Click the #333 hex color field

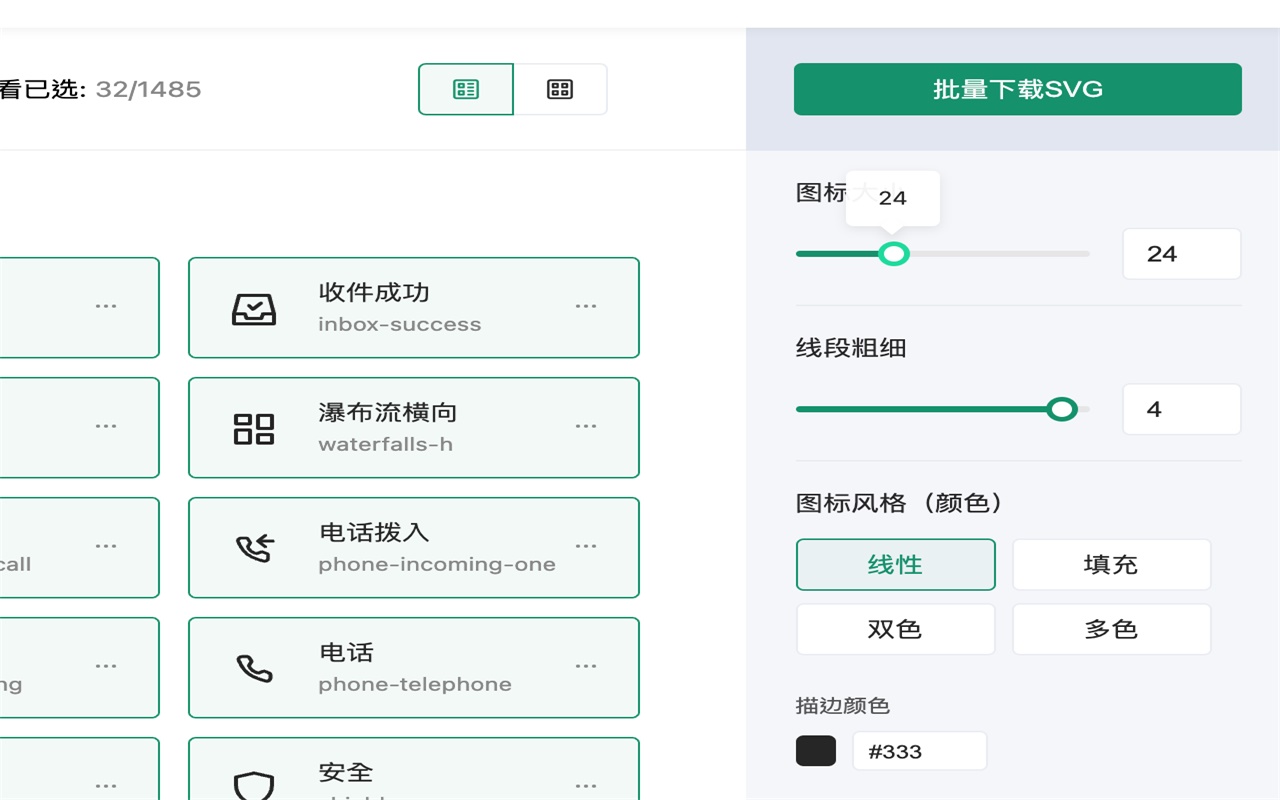(920, 751)
